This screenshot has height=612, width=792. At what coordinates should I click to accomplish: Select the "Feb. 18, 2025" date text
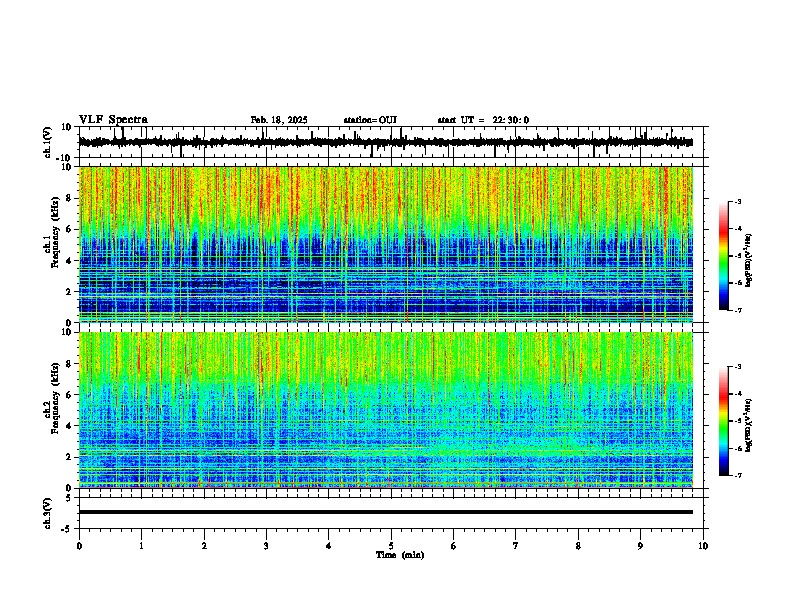tap(279, 120)
